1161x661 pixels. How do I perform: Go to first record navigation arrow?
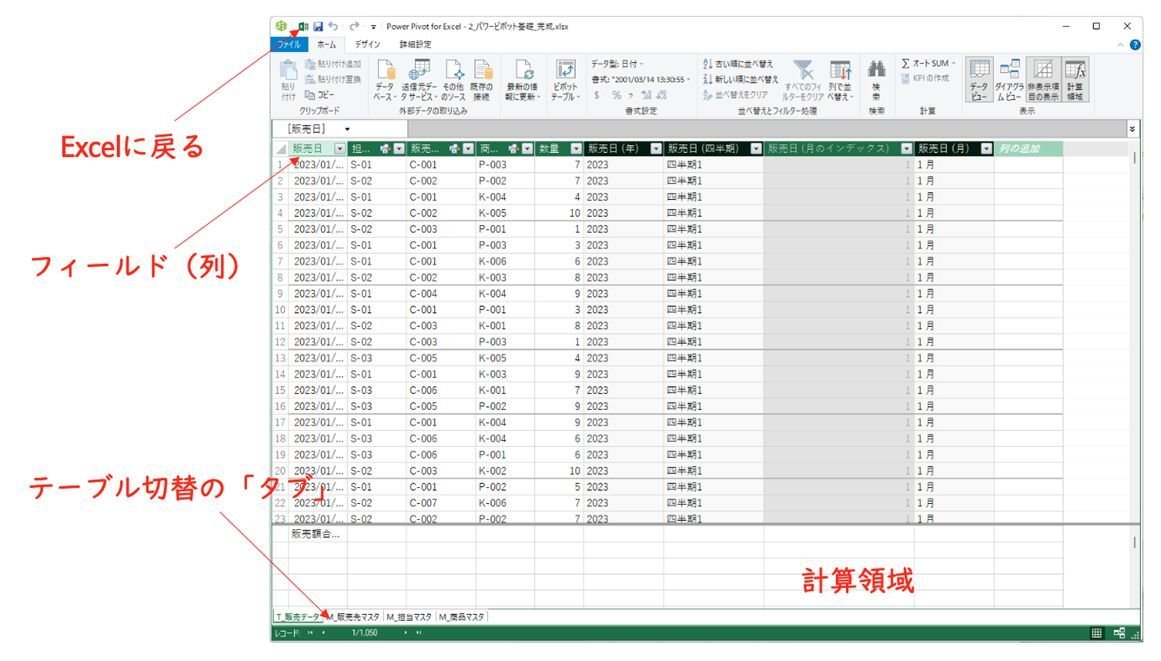(x=310, y=634)
